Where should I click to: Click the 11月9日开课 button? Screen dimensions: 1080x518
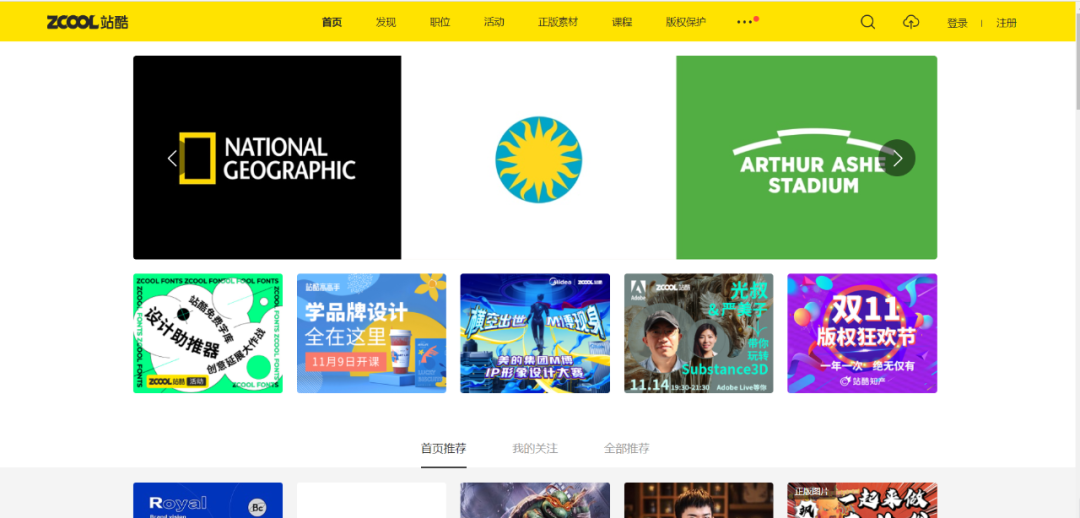click(346, 362)
